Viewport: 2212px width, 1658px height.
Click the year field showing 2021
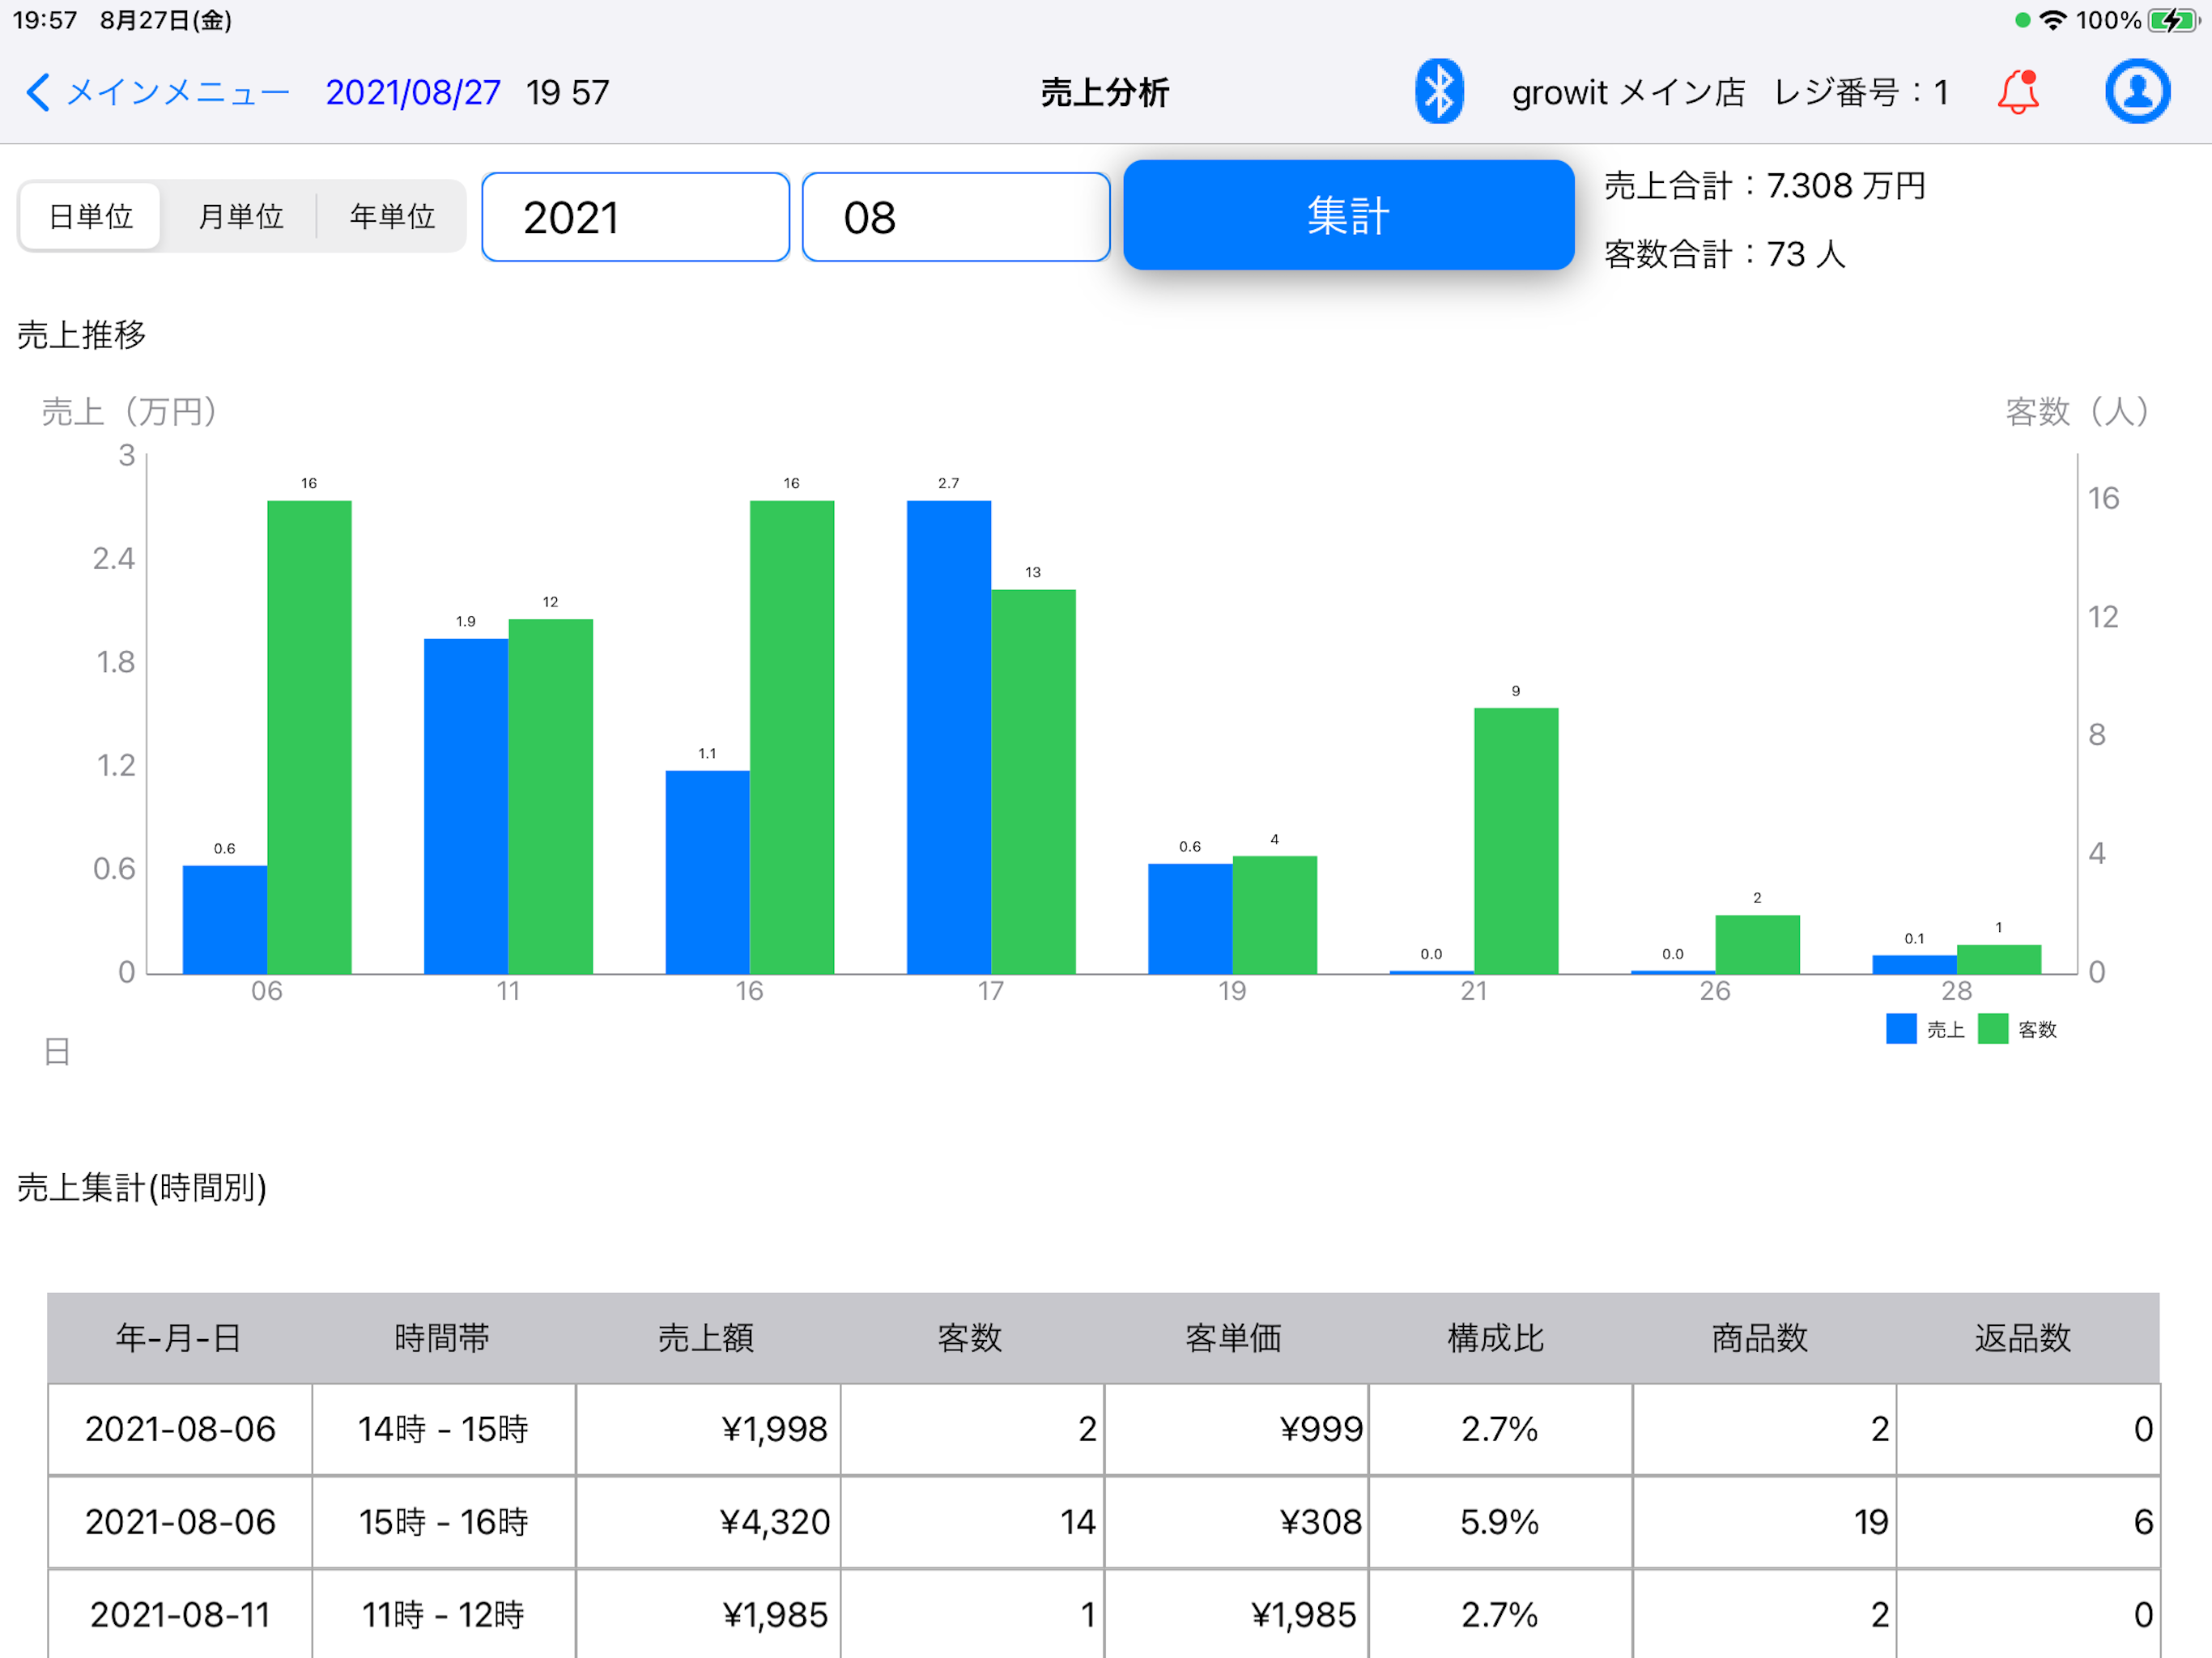tap(635, 217)
